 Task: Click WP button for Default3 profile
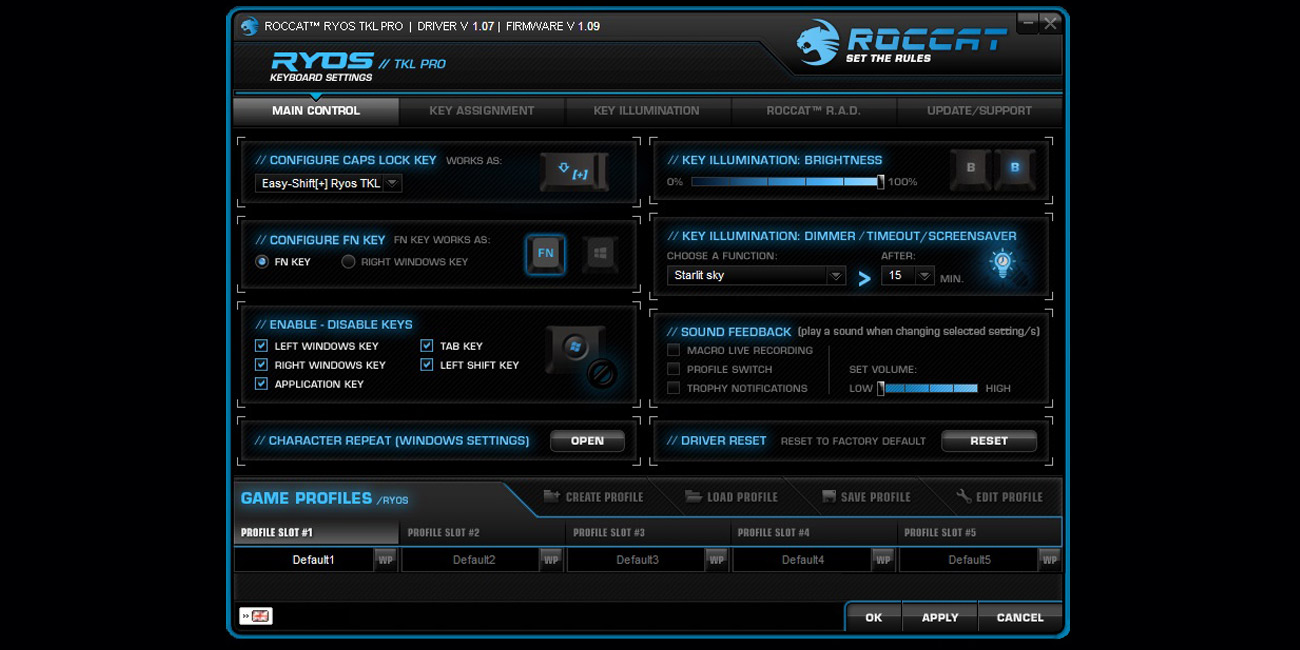click(x=716, y=560)
